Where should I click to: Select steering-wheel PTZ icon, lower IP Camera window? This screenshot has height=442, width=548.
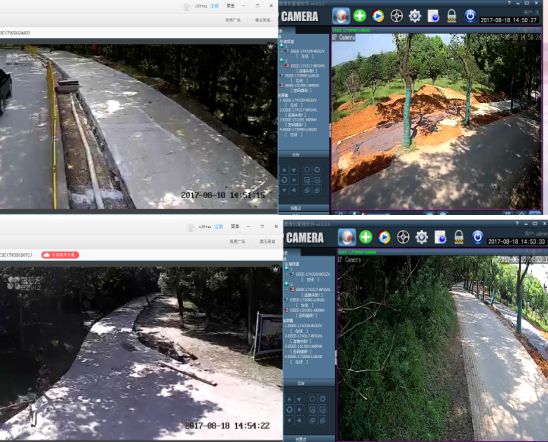tap(403, 237)
